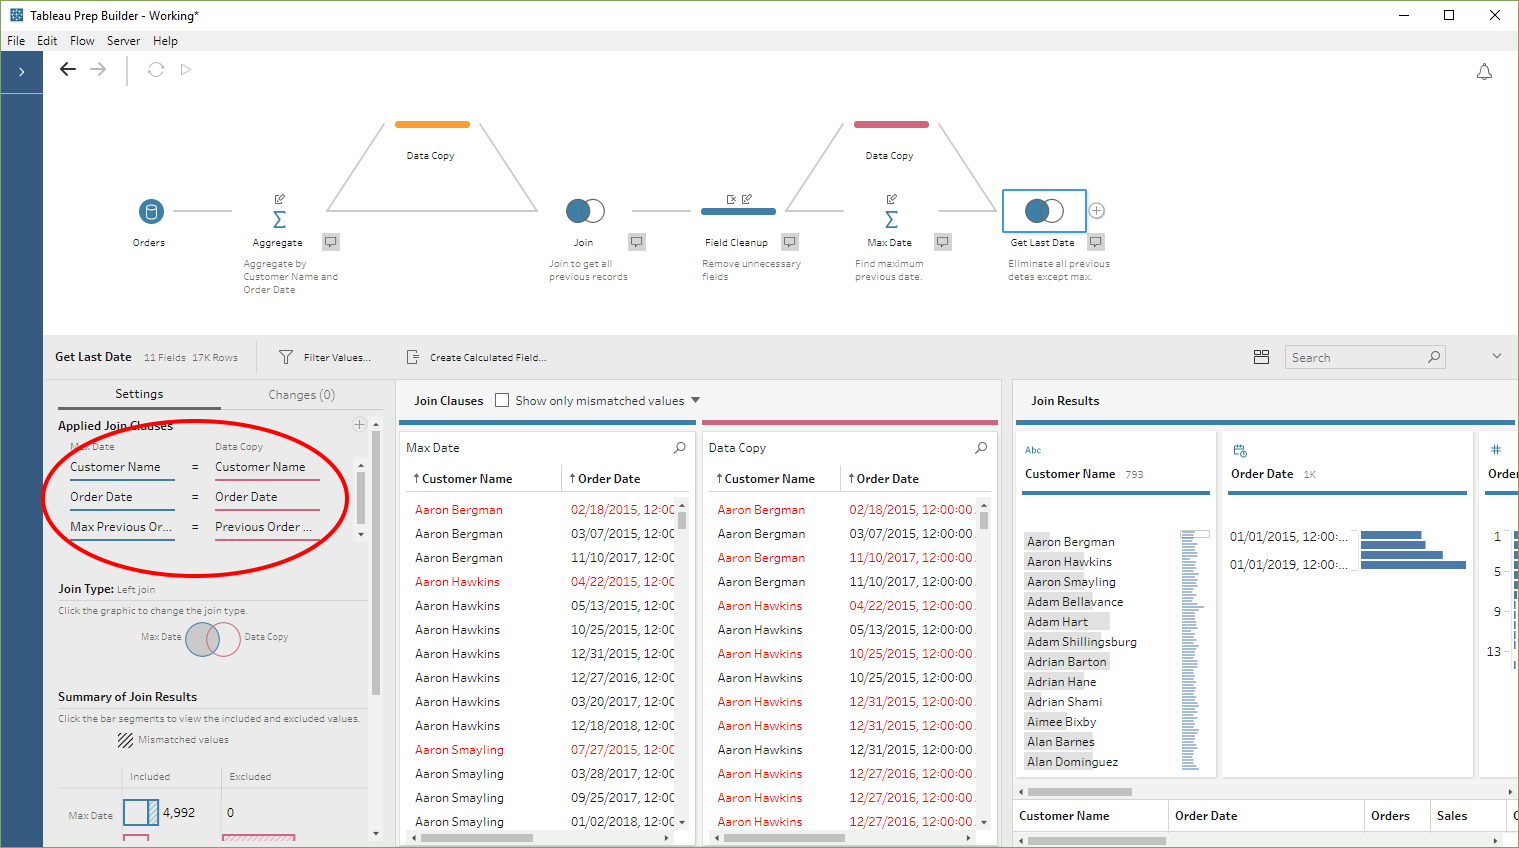Switch to the Settings tab
This screenshot has width=1519, height=848.
click(139, 394)
